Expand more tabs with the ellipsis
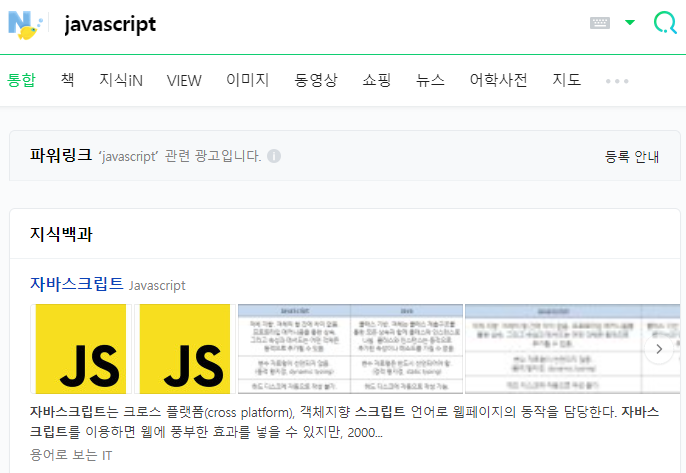The height and width of the screenshot is (473, 686). point(617,81)
